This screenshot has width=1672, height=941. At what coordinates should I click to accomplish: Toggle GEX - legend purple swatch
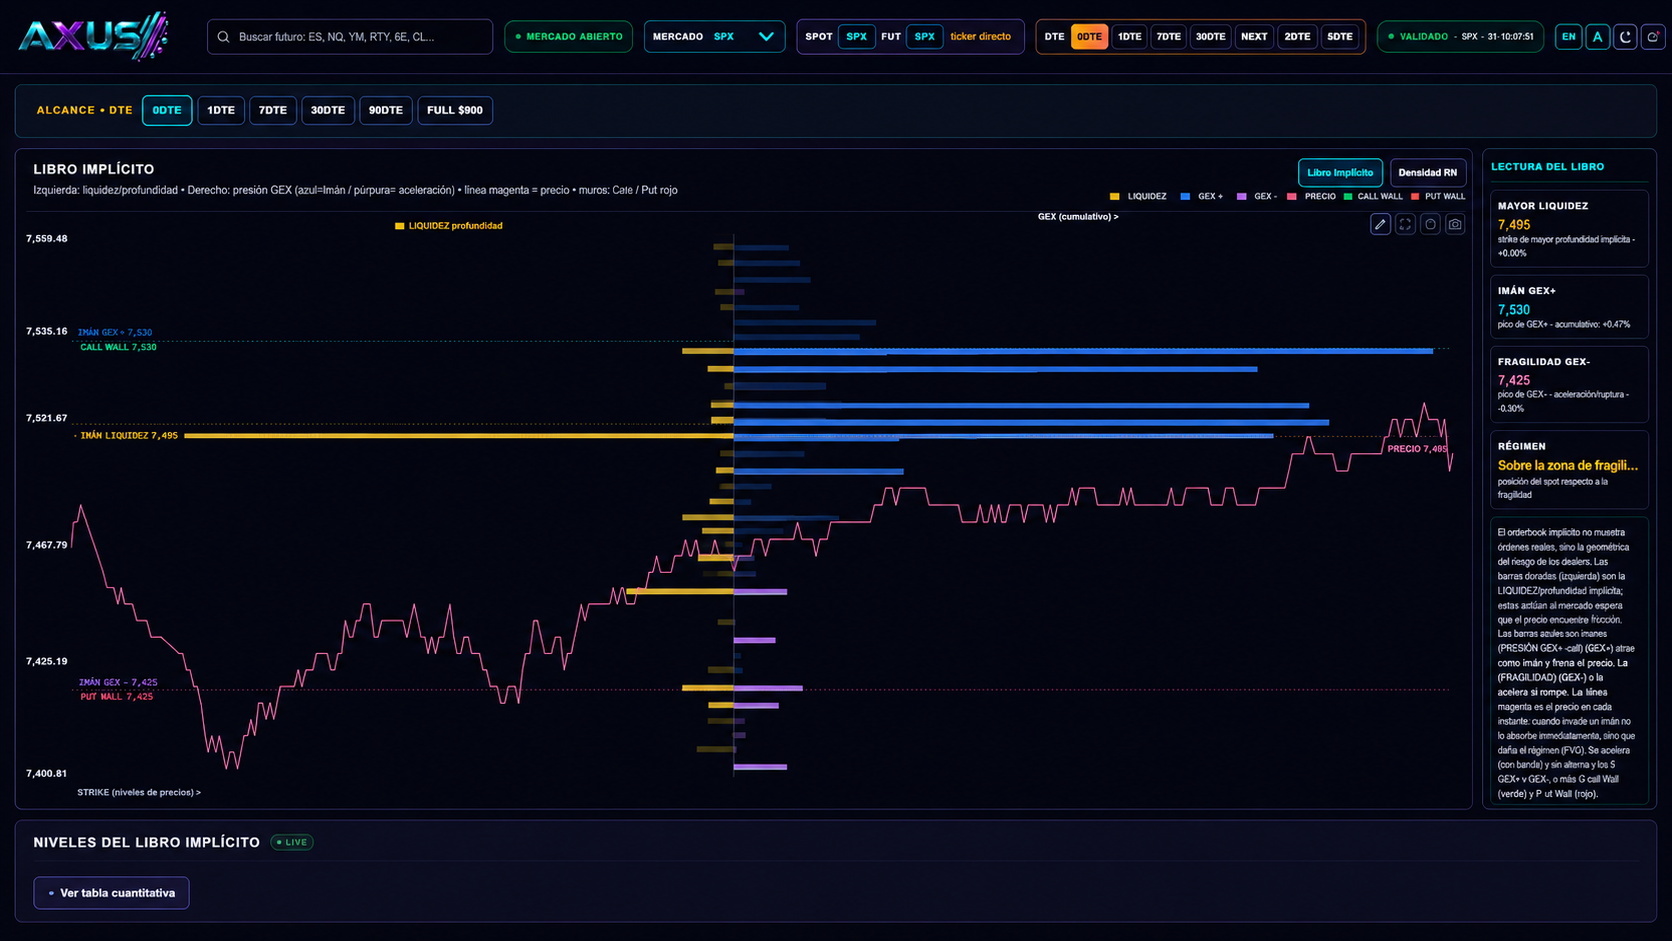click(1242, 197)
